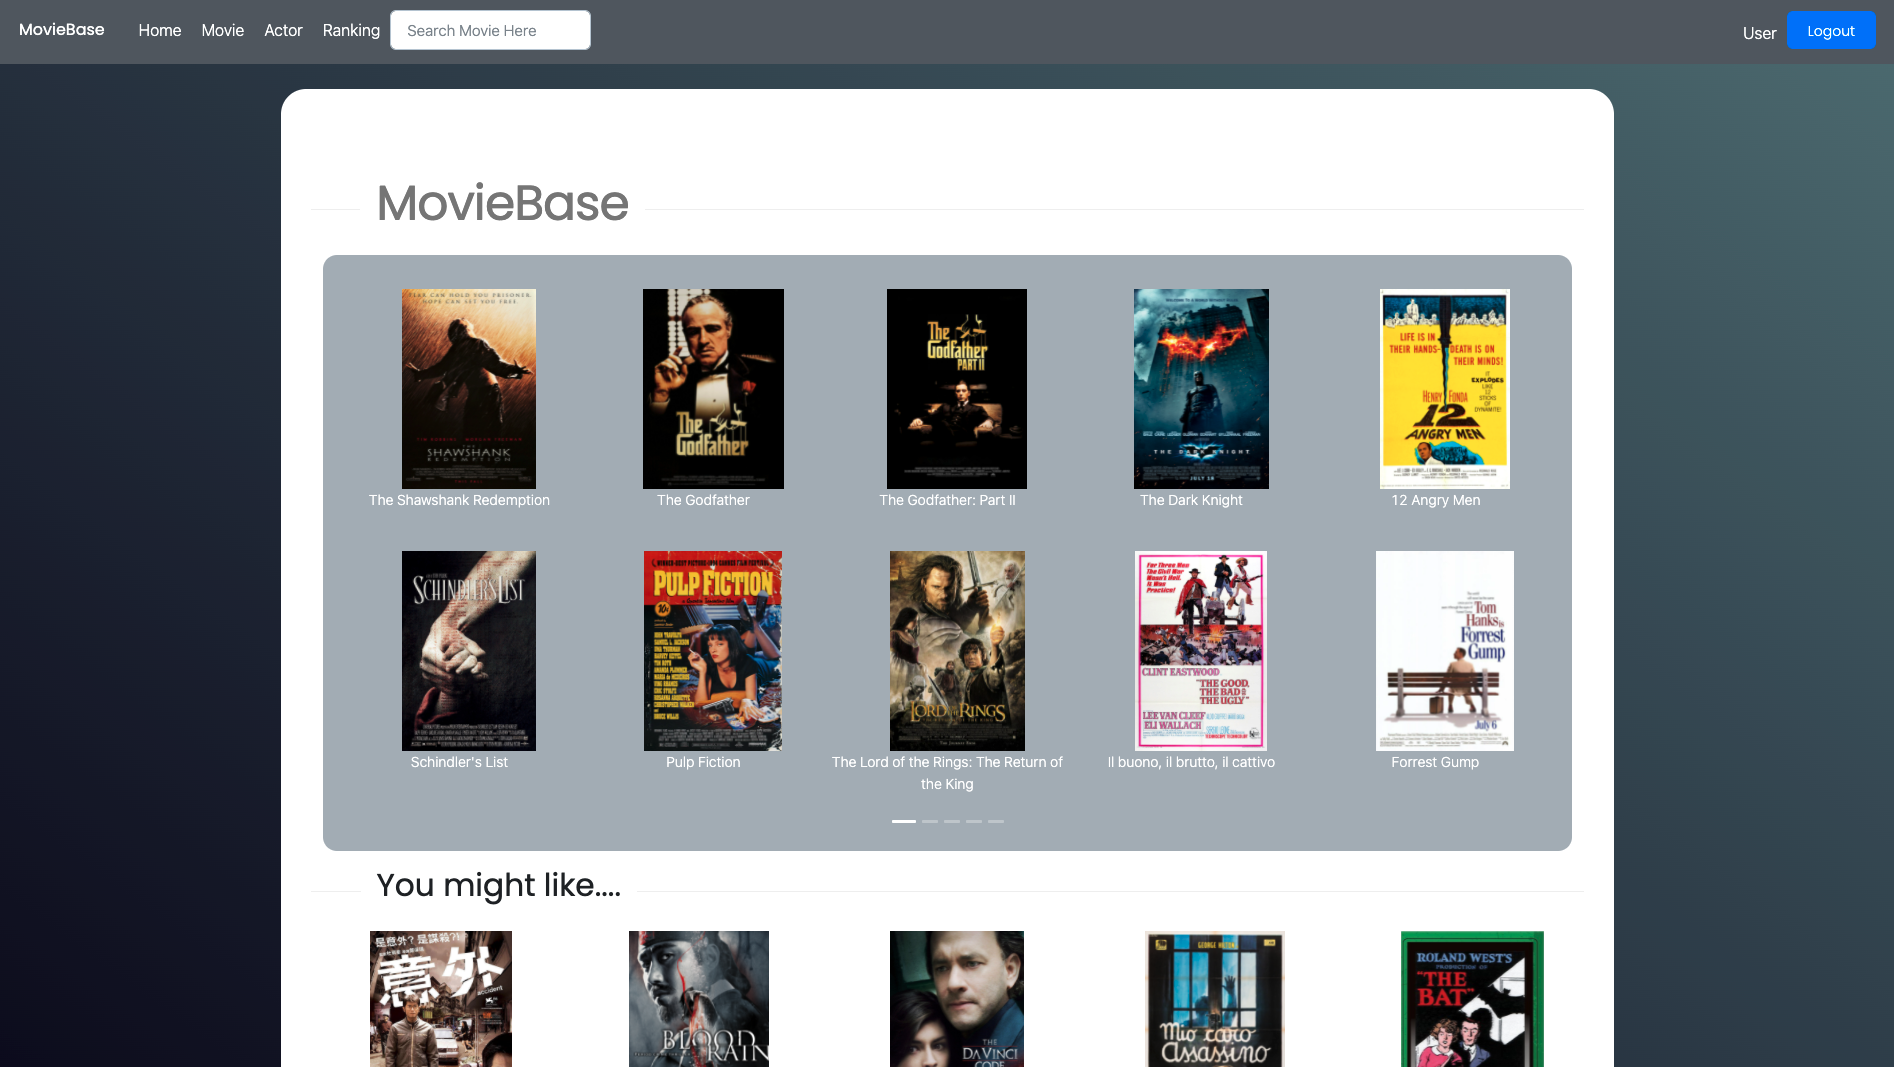Open the Accident recommended movie poster
Viewport: 1894px width, 1067px height.
tap(441, 999)
